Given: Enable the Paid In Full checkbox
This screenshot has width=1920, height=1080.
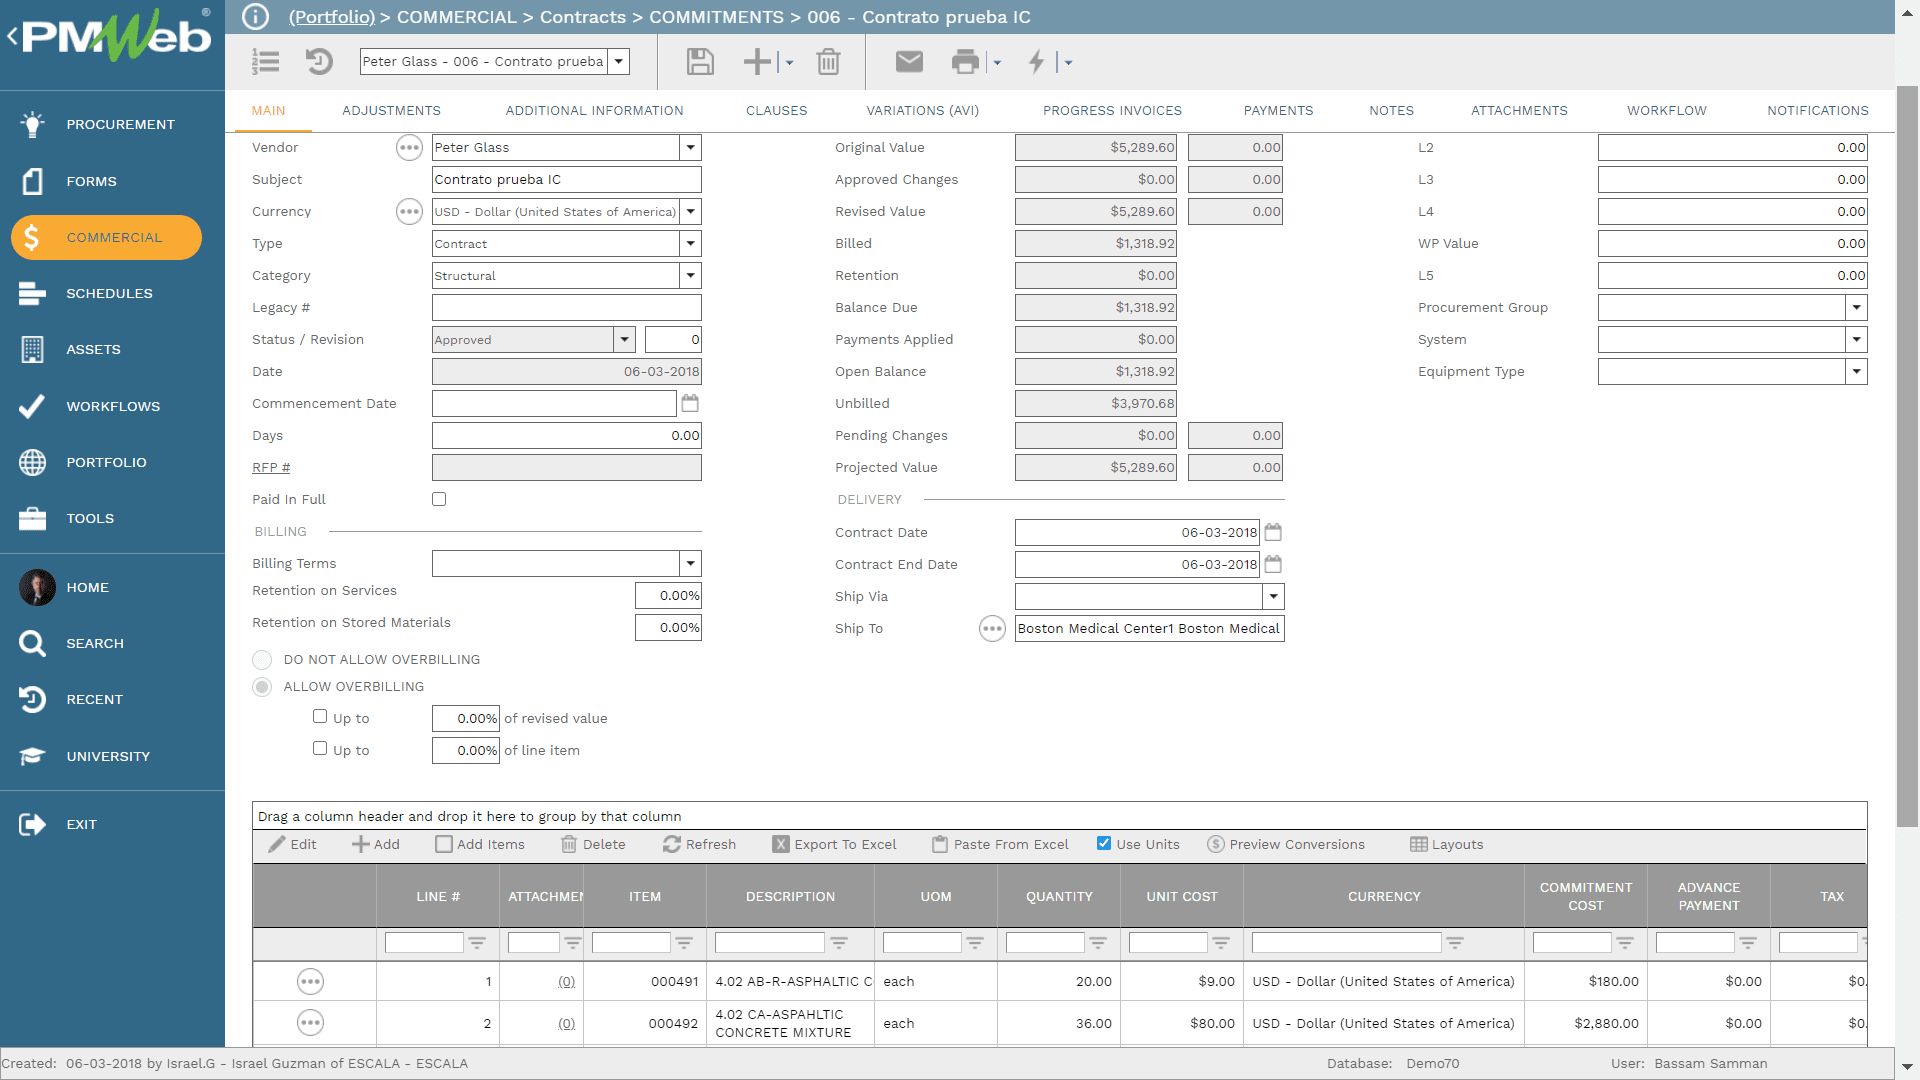Looking at the screenshot, I should coord(439,498).
